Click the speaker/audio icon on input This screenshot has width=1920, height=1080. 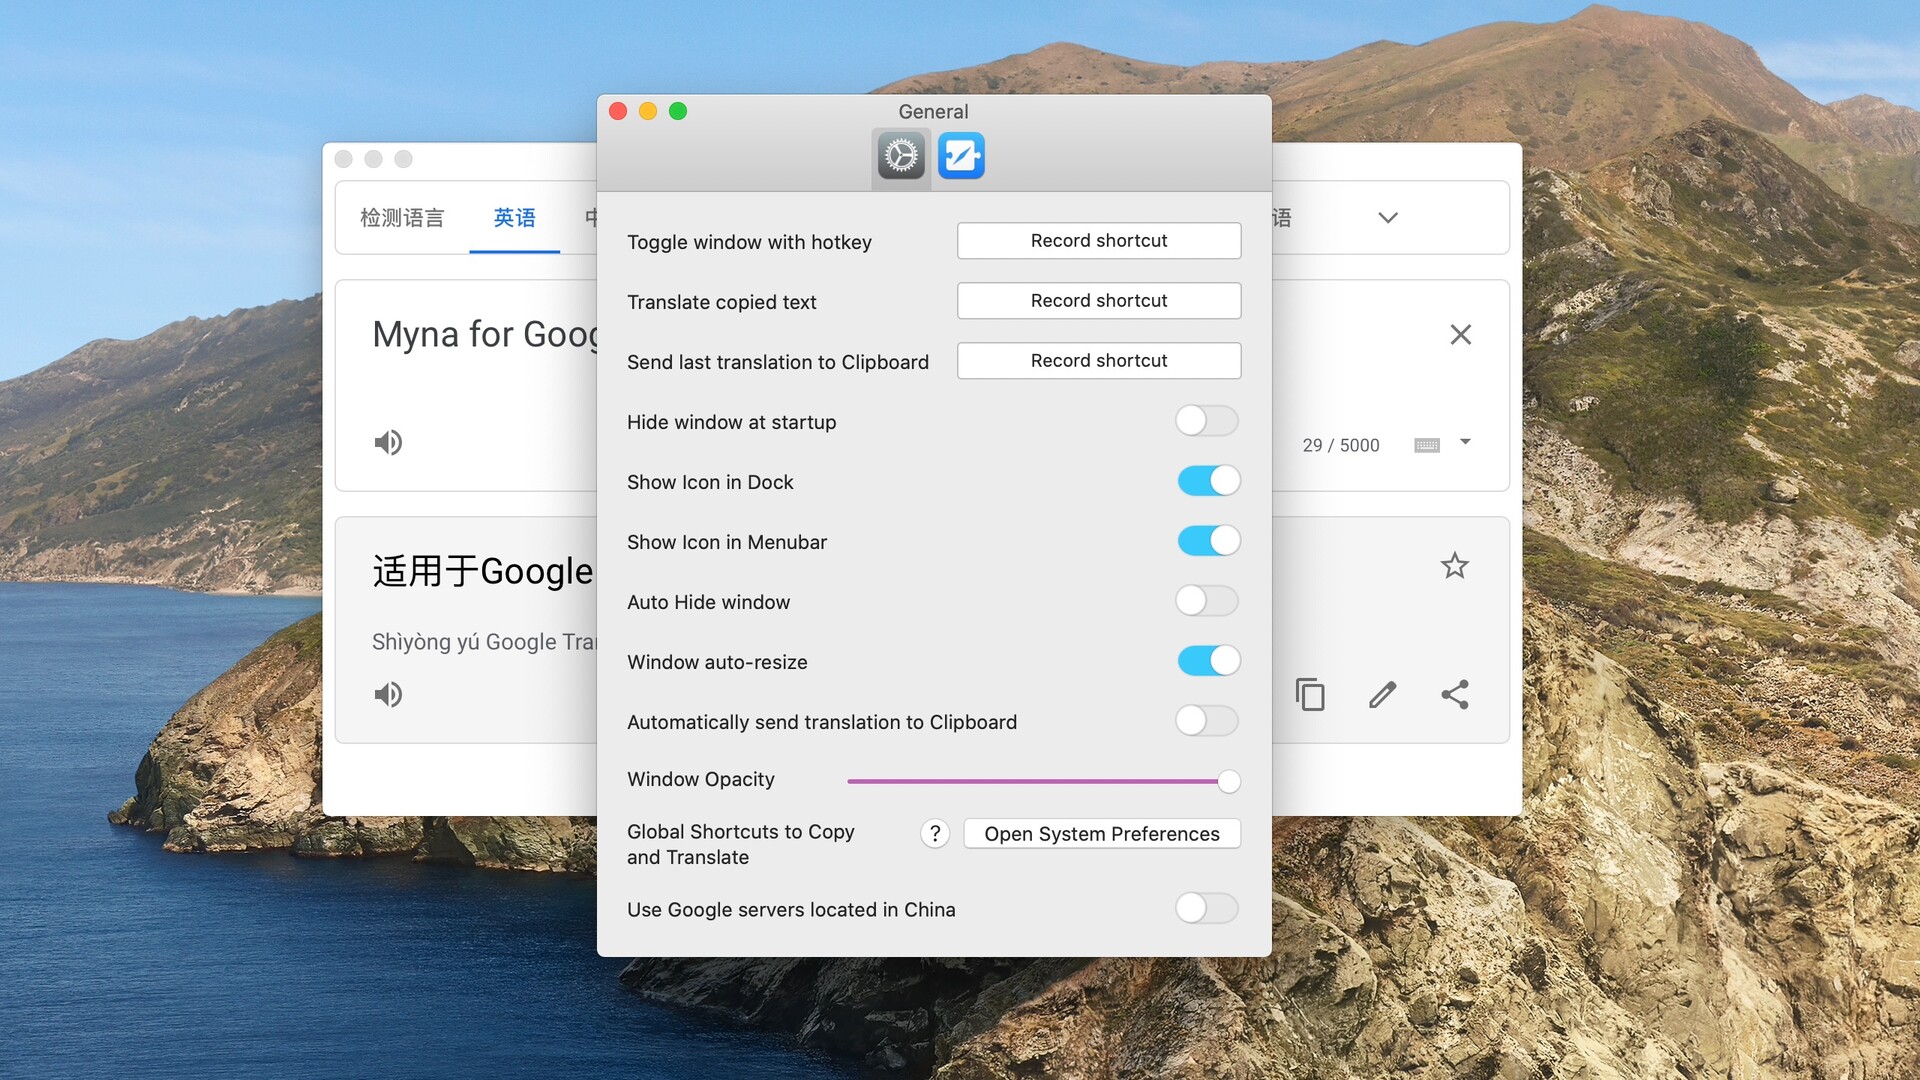[x=390, y=442]
